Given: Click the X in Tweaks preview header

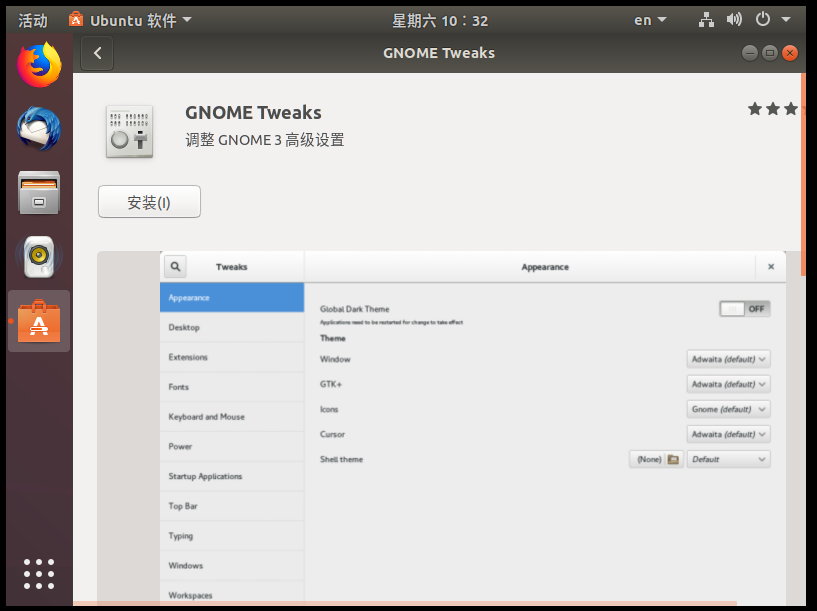Looking at the screenshot, I should pos(771,267).
